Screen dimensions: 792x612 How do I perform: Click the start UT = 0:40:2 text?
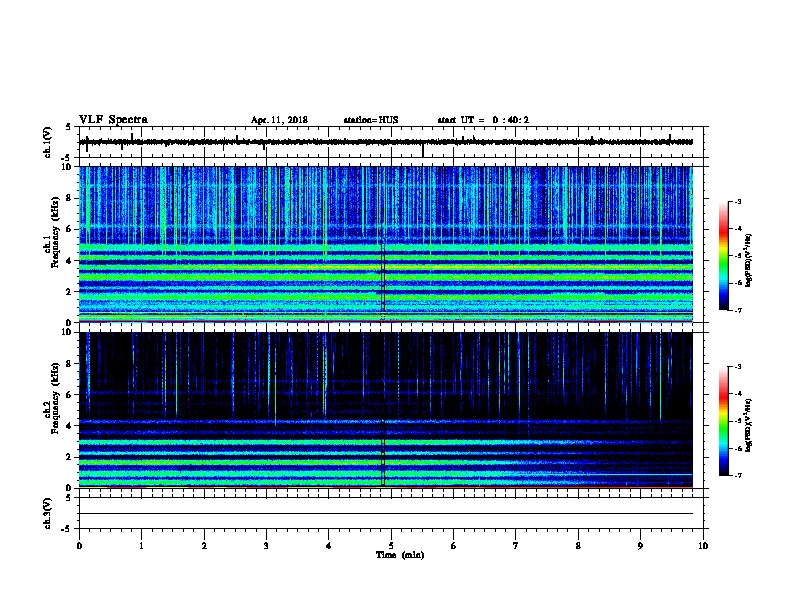tap(483, 120)
